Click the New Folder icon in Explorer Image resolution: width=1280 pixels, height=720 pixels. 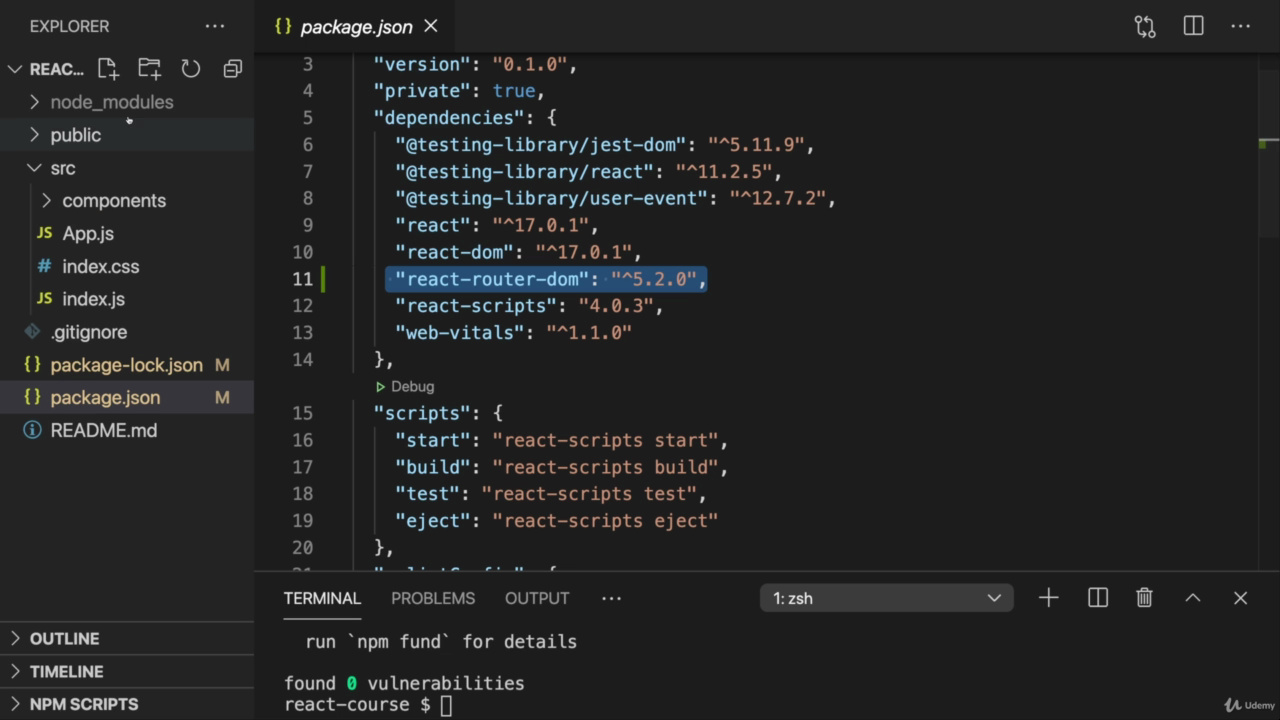point(149,69)
